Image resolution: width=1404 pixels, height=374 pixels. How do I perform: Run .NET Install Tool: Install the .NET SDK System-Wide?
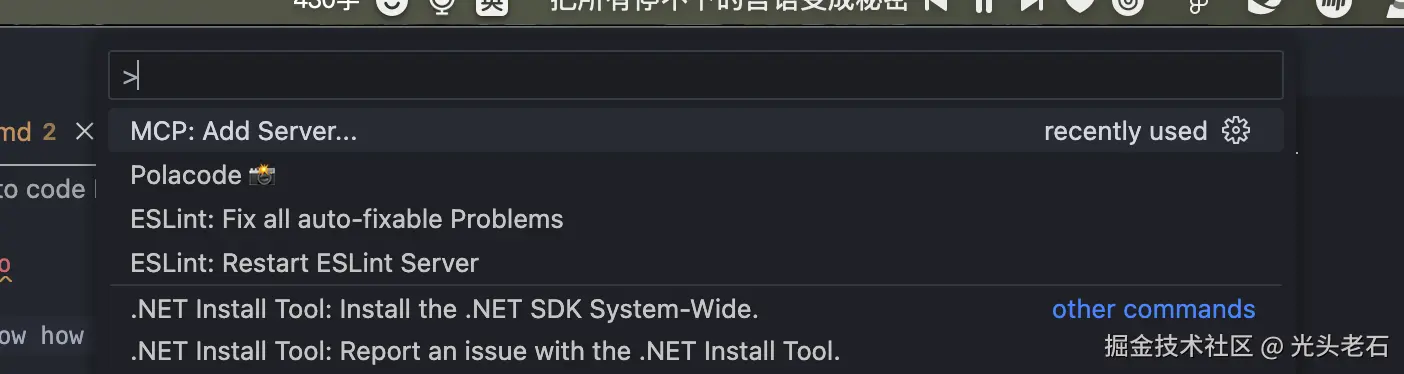point(696,309)
